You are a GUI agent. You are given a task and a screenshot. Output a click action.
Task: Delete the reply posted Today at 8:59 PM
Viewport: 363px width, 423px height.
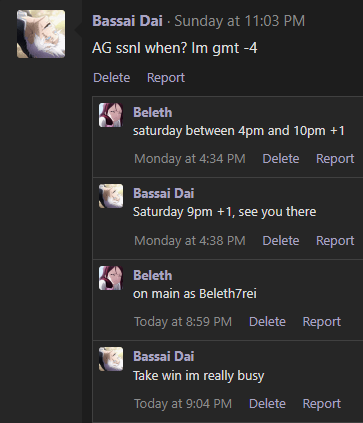[267, 322]
